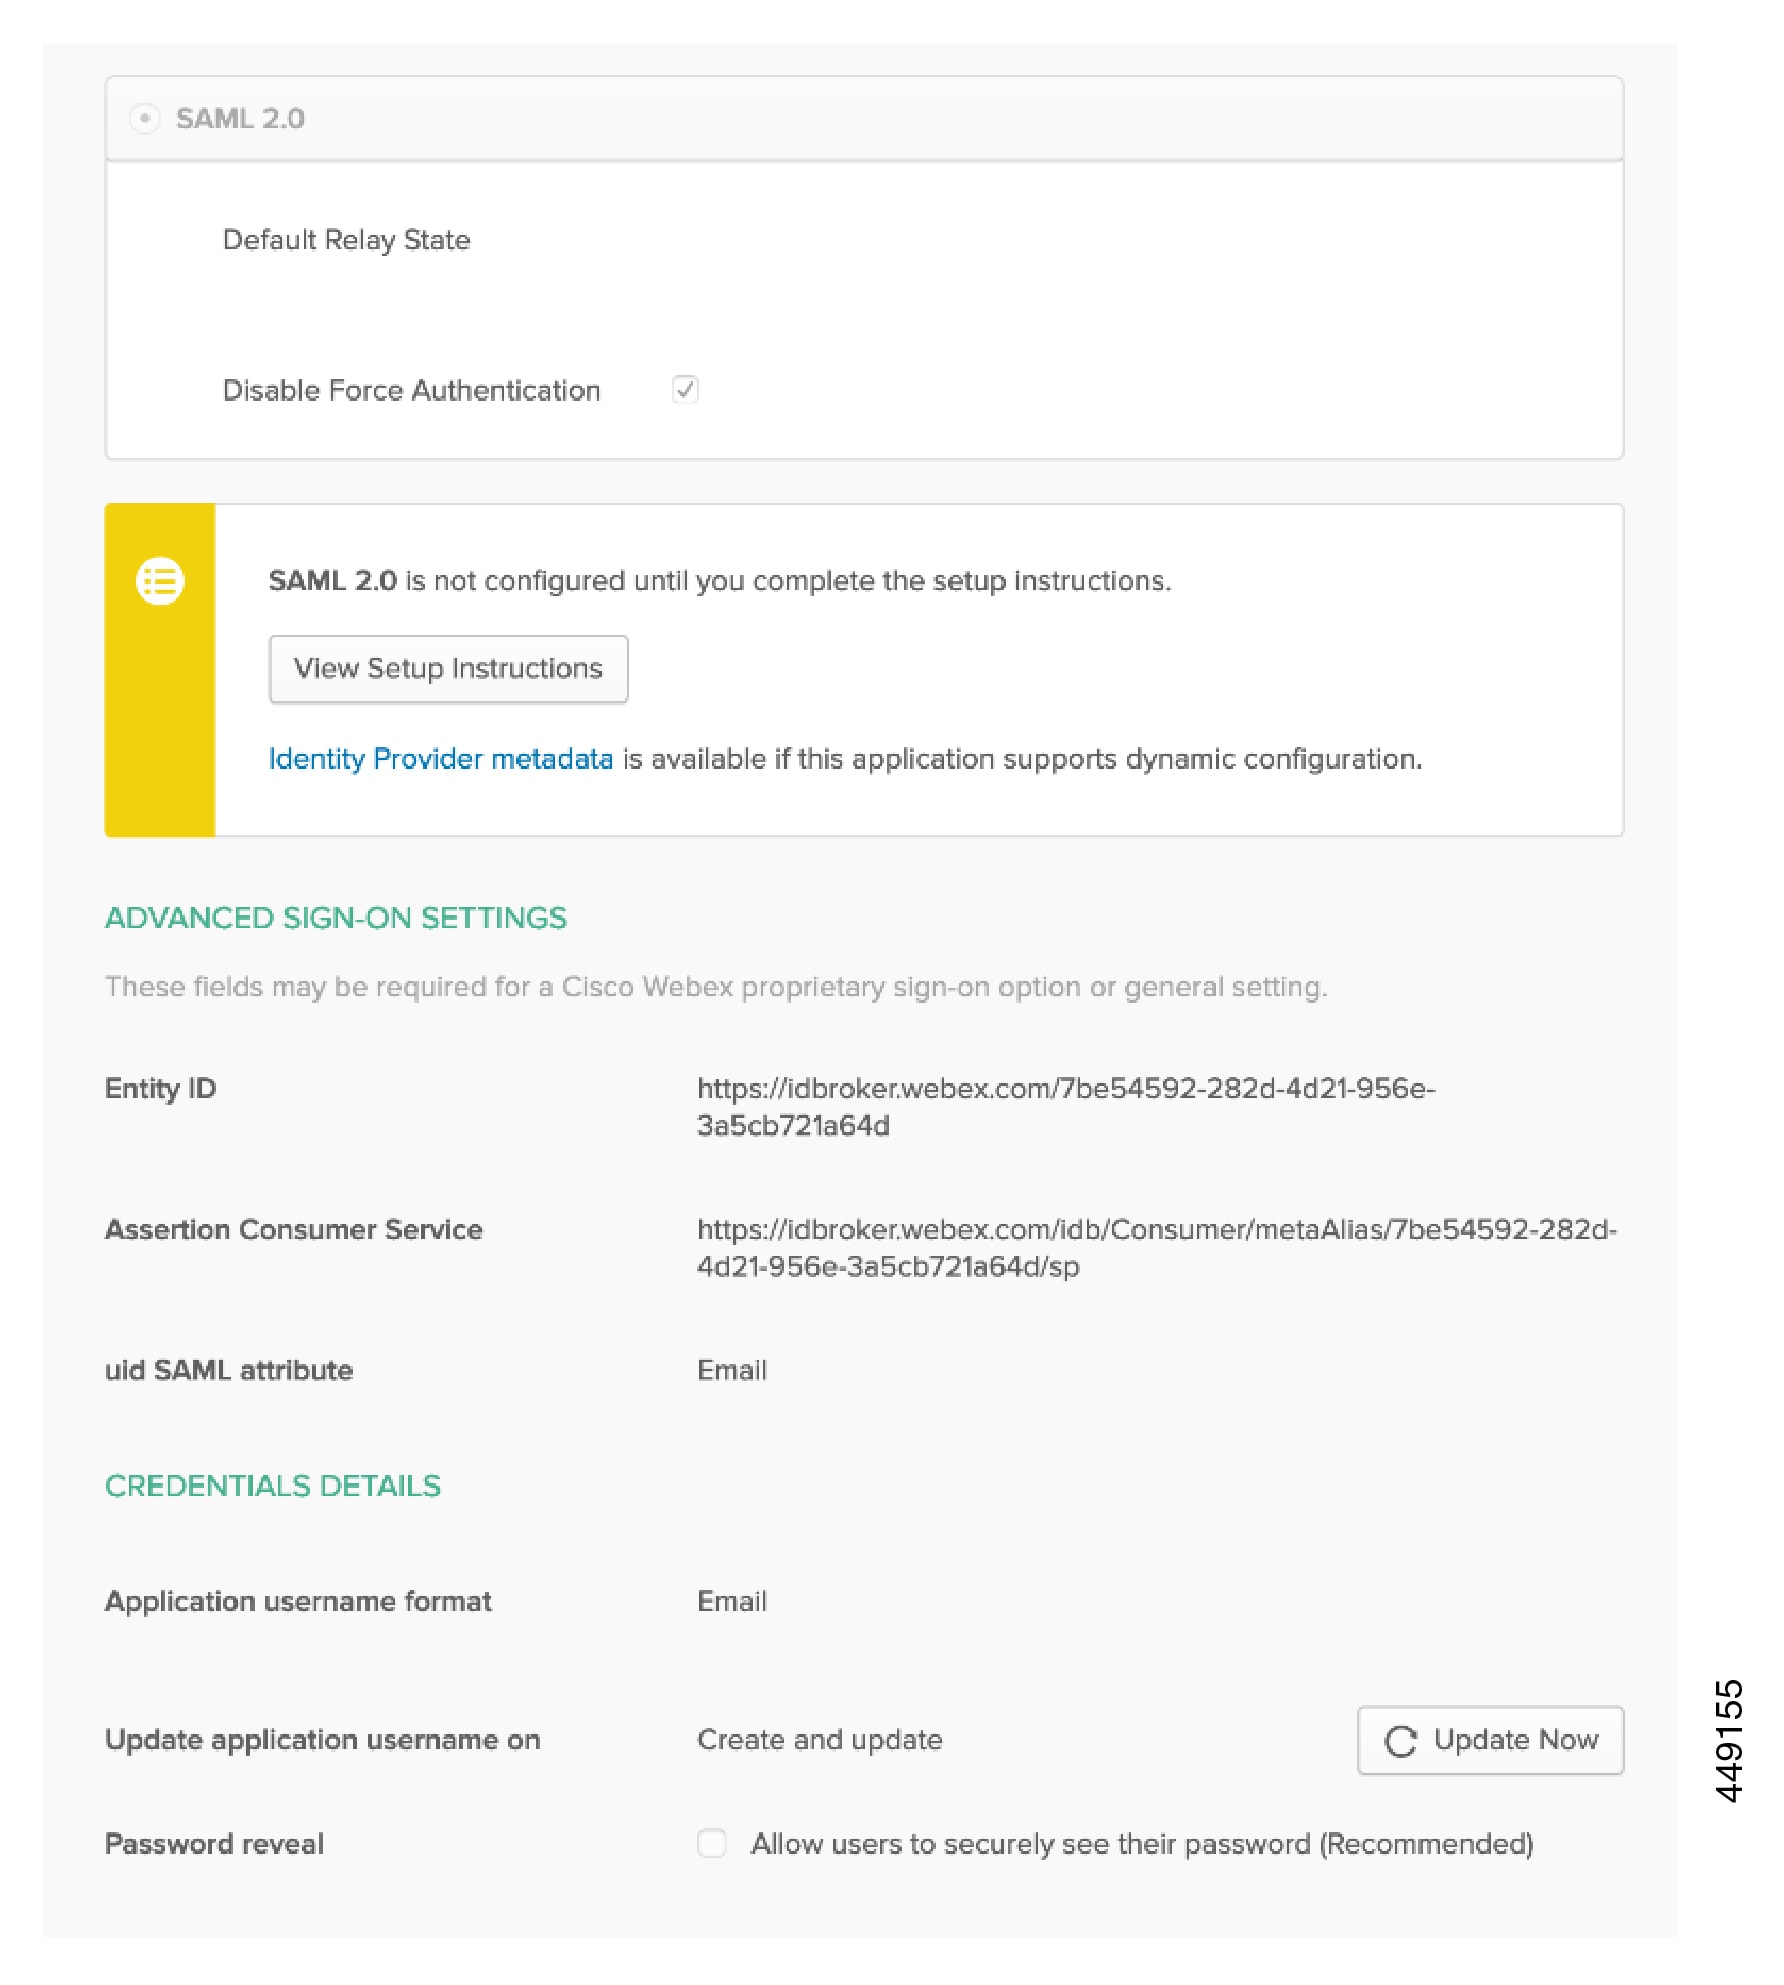The image size is (1784, 1985).
Task: Click the Disable Force Authentication label
Action: pos(411,390)
